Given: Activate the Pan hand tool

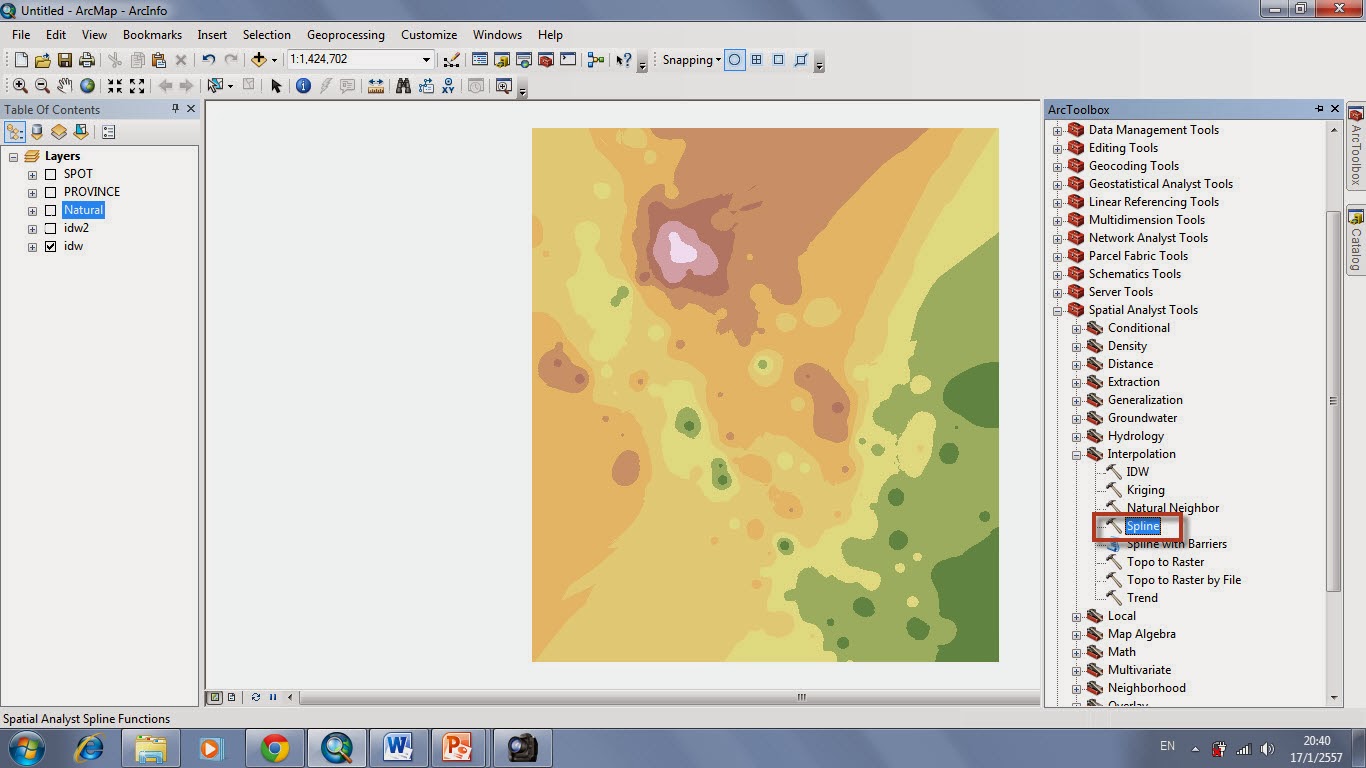Looking at the screenshot, I should coord(64,86).
